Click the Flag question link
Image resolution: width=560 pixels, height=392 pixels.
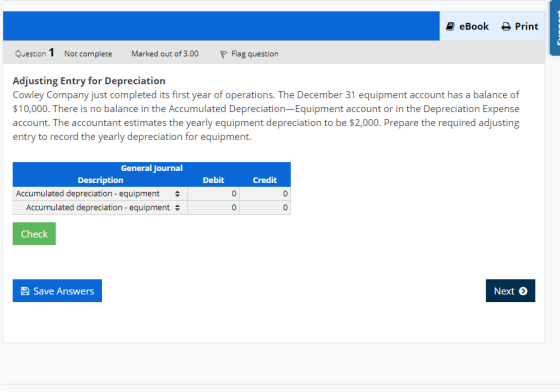[255, 54]
